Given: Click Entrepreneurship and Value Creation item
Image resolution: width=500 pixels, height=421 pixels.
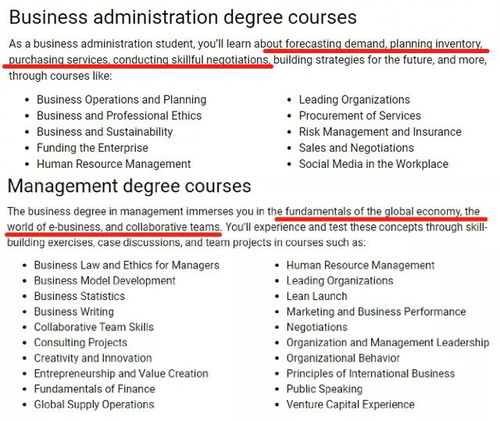Looking at the screenshot, I should point(121,373).
